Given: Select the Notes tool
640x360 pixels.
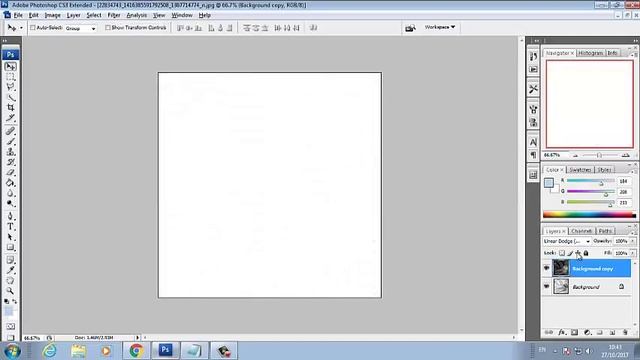Looking at the screenshot, I should (x=11, y=260).
